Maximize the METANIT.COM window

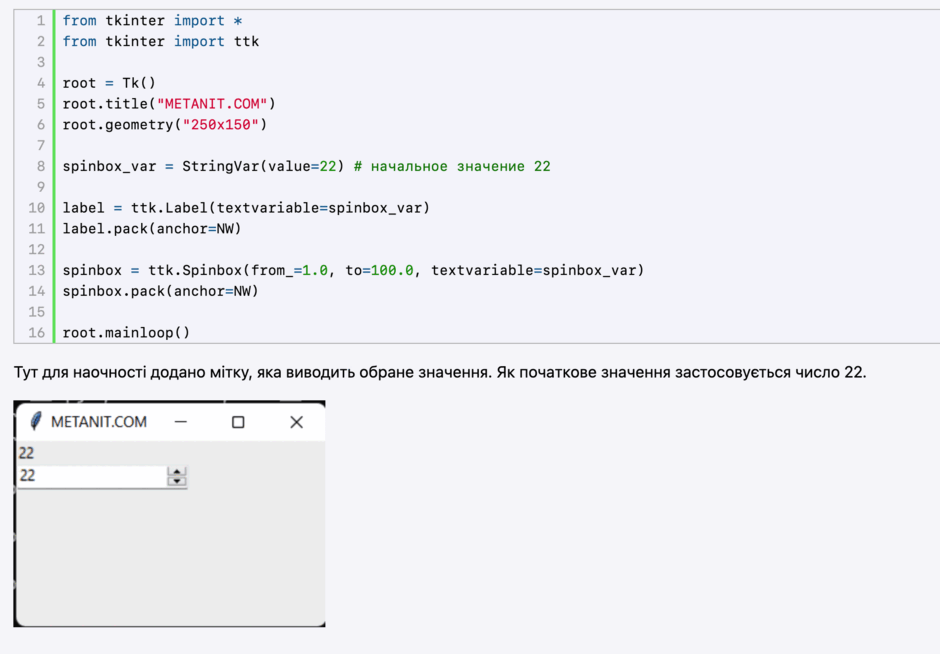pyautogui.click(x=238, y=422)
